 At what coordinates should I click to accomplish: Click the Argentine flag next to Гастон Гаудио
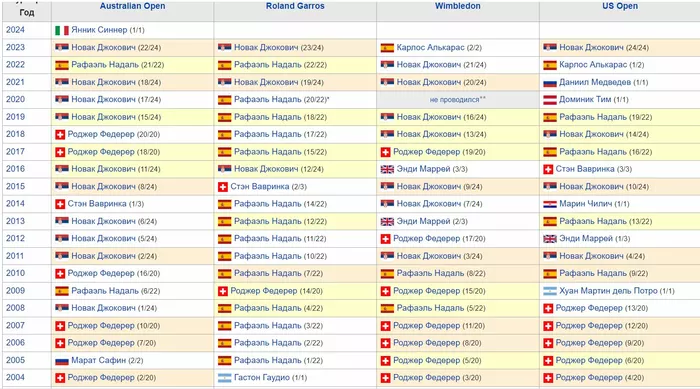[224, 378]
